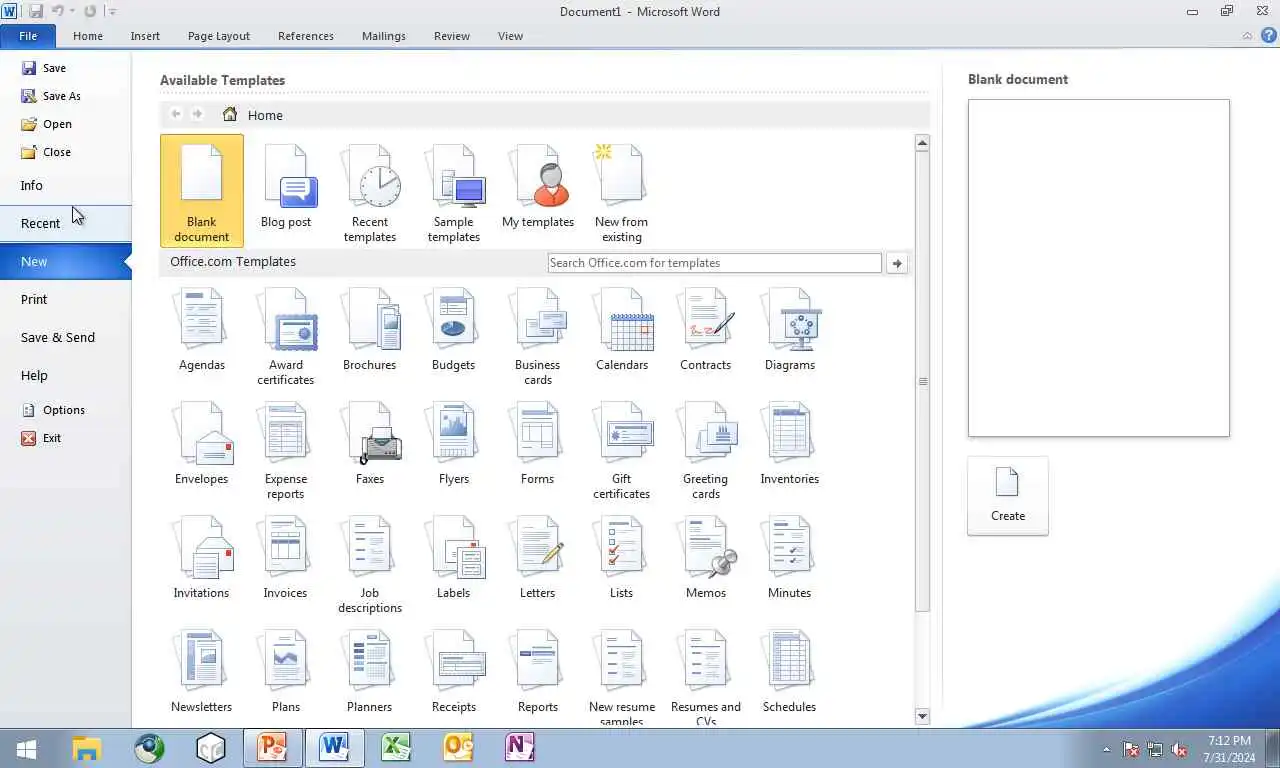Switch to the Review tab
1280x768 pixels.
(452, 36)
